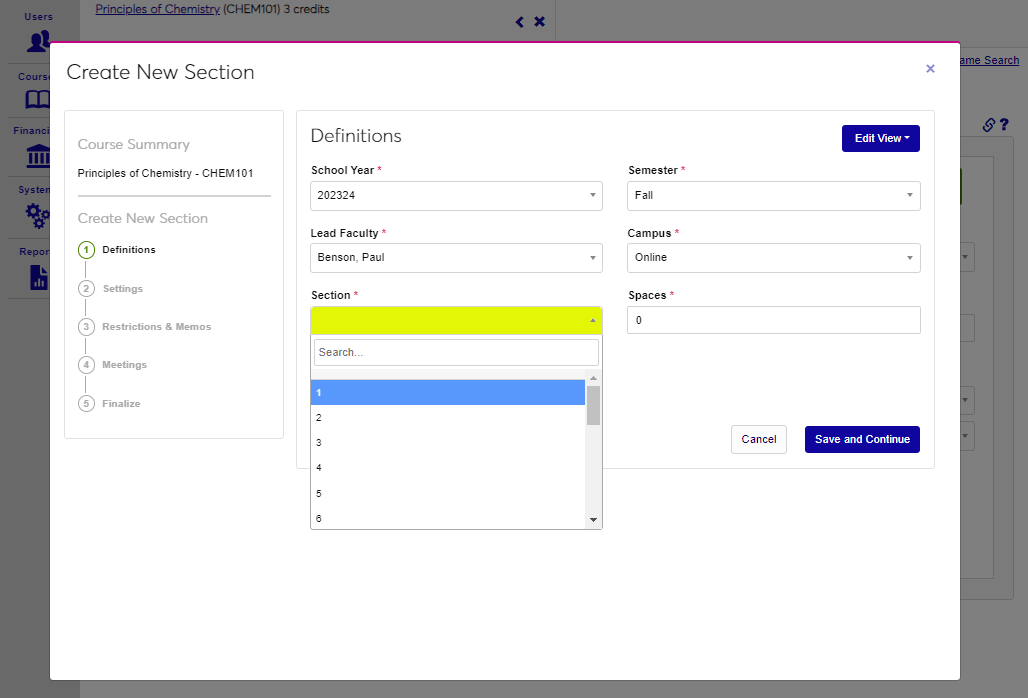Close the Create New Section dialog
This screenshot has width=1028, height=698.
click(x=930, y=69)
